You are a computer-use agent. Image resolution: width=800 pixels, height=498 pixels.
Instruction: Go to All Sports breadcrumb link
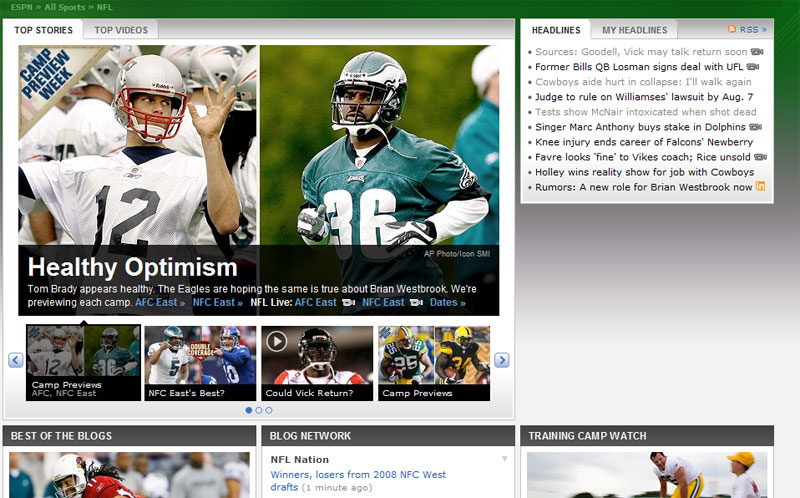coord(64,7)
